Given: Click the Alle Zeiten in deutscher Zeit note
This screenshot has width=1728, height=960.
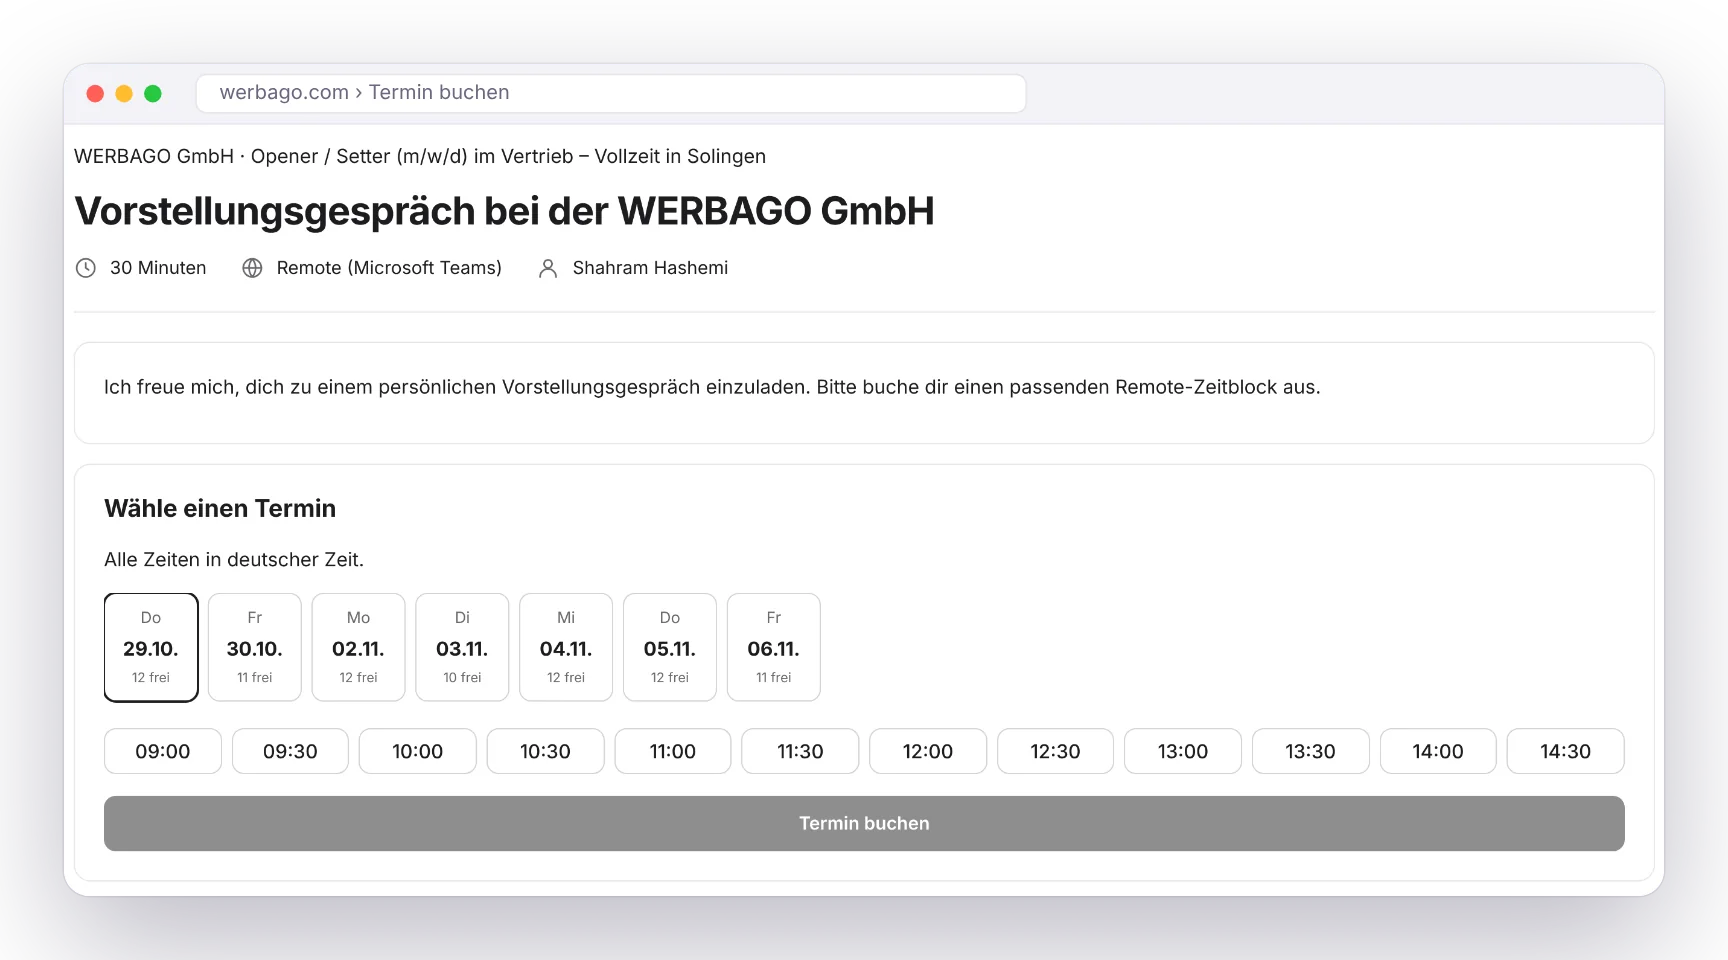Looking at the screenshot, I should coord(234,560).
